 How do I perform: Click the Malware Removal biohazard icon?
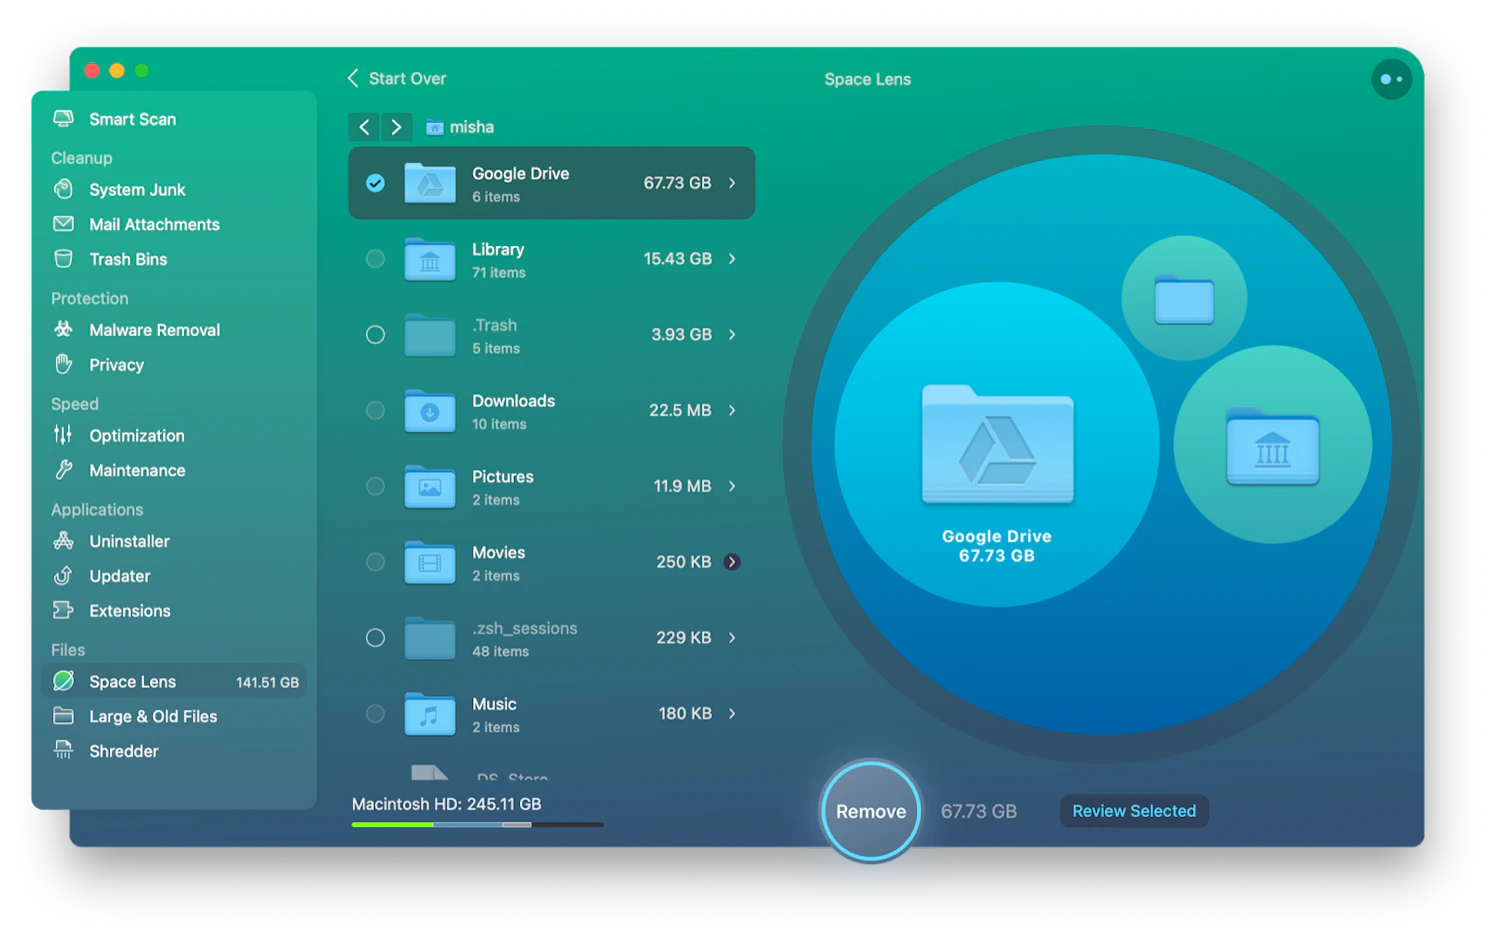pyautogui.click(x=63, y=329)
